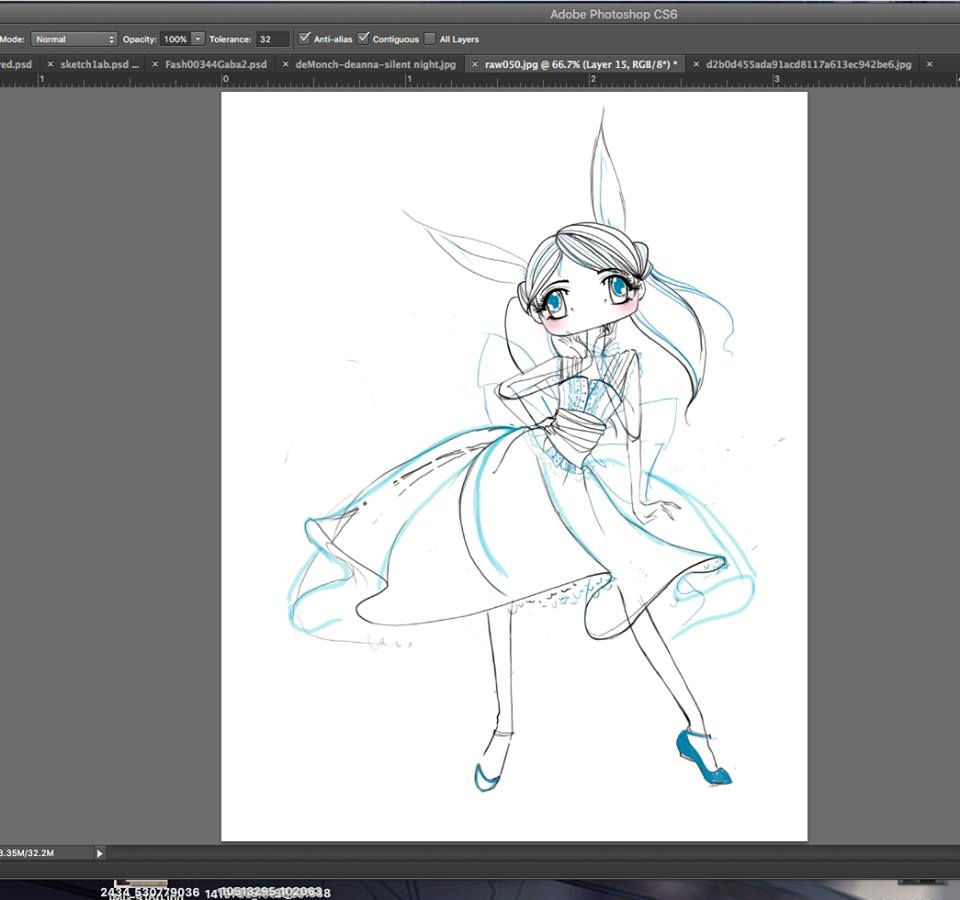The height and width of the screenshot is (900, 960).
Task: Click the Opacity value field
Action: [x=175, y=39]
